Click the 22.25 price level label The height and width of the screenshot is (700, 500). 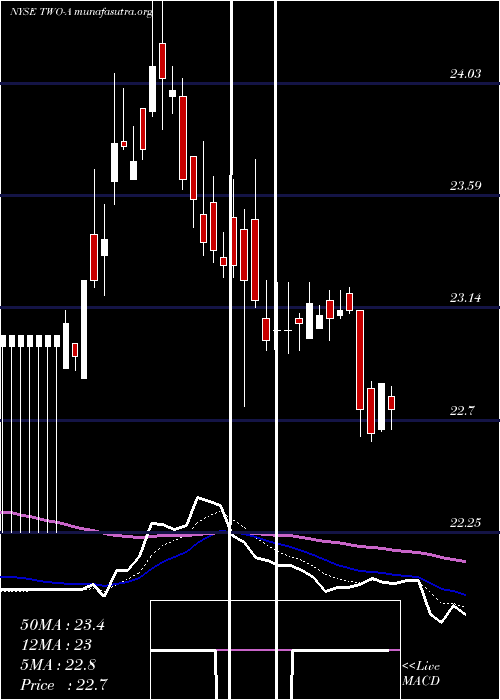pyautogui.click(x=465, y=522)
